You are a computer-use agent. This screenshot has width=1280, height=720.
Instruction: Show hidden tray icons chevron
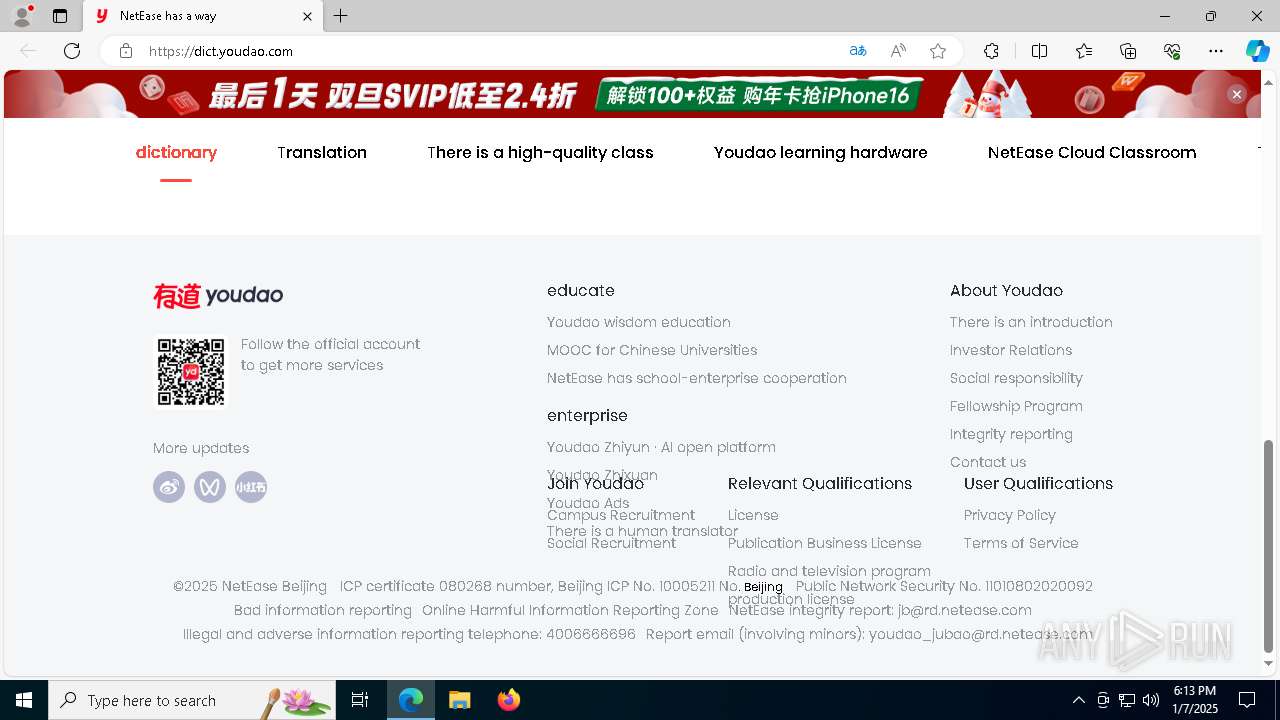point(1078,700)
